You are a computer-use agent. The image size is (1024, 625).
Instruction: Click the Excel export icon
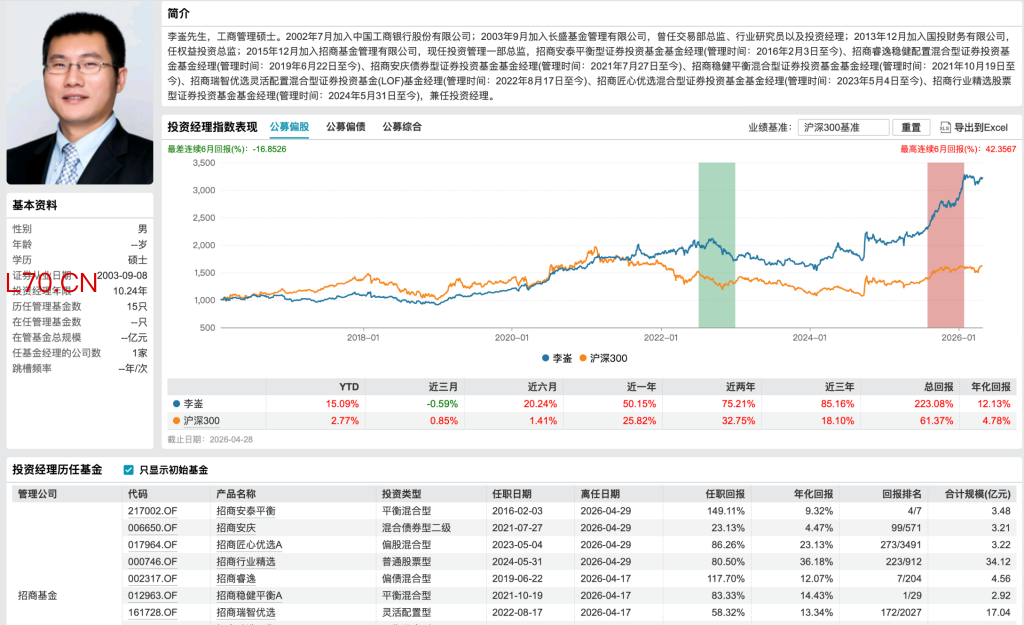point(944,128)
